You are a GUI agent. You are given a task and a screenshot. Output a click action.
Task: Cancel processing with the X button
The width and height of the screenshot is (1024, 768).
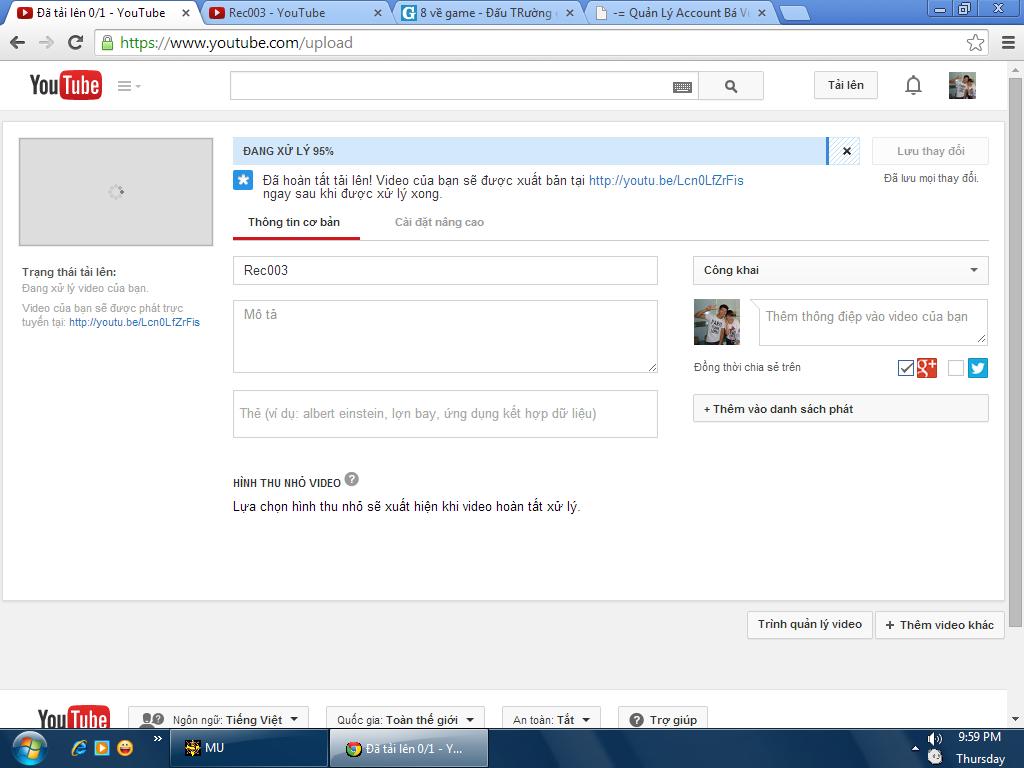point(846,151)
